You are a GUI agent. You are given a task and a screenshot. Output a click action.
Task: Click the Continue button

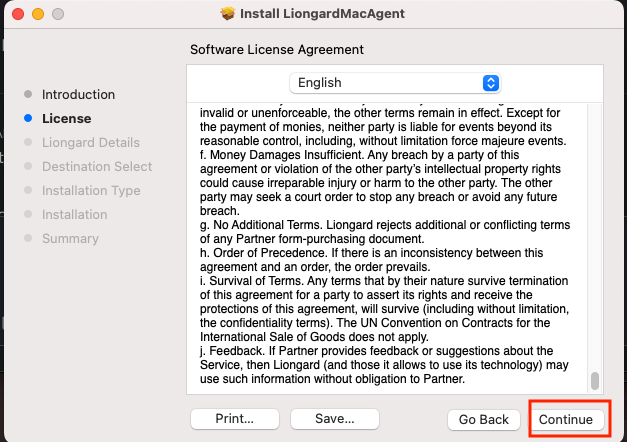coord(566,419)
